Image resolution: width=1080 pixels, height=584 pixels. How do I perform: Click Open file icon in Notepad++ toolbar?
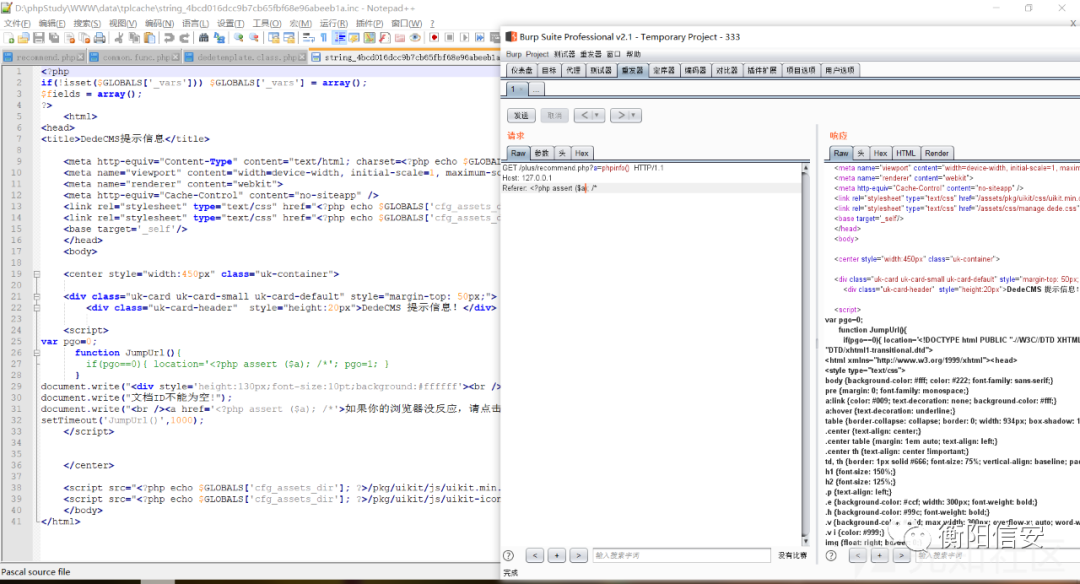coord(23,38)
